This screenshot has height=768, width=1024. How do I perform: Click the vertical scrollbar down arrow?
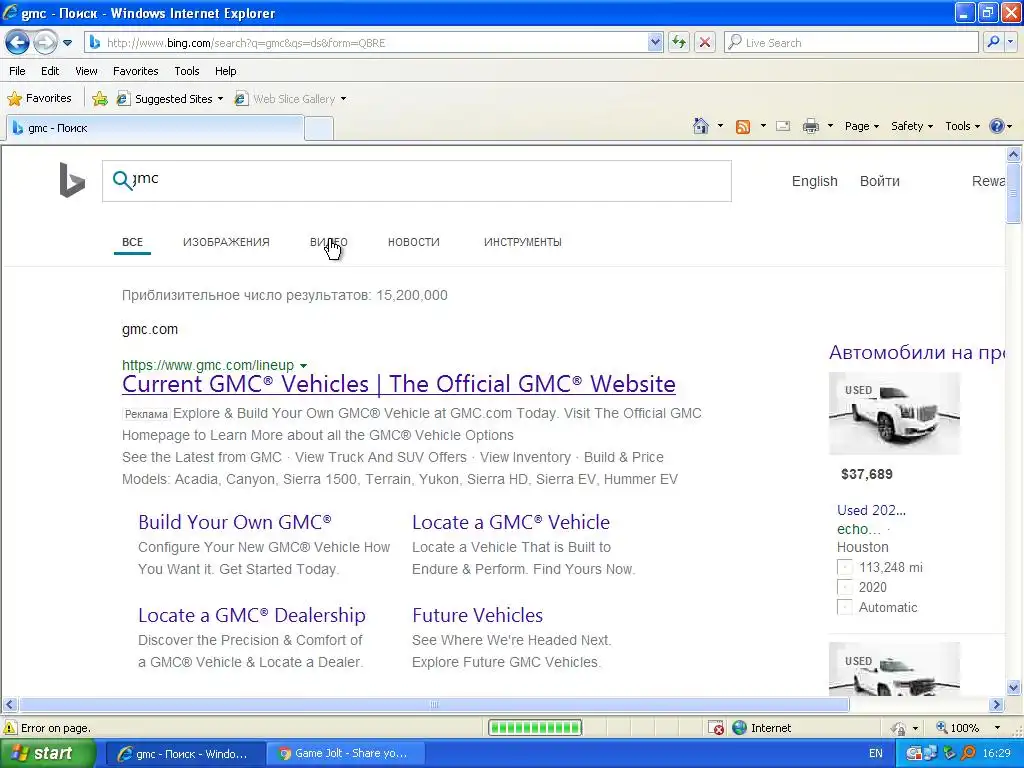[1014, 688]
